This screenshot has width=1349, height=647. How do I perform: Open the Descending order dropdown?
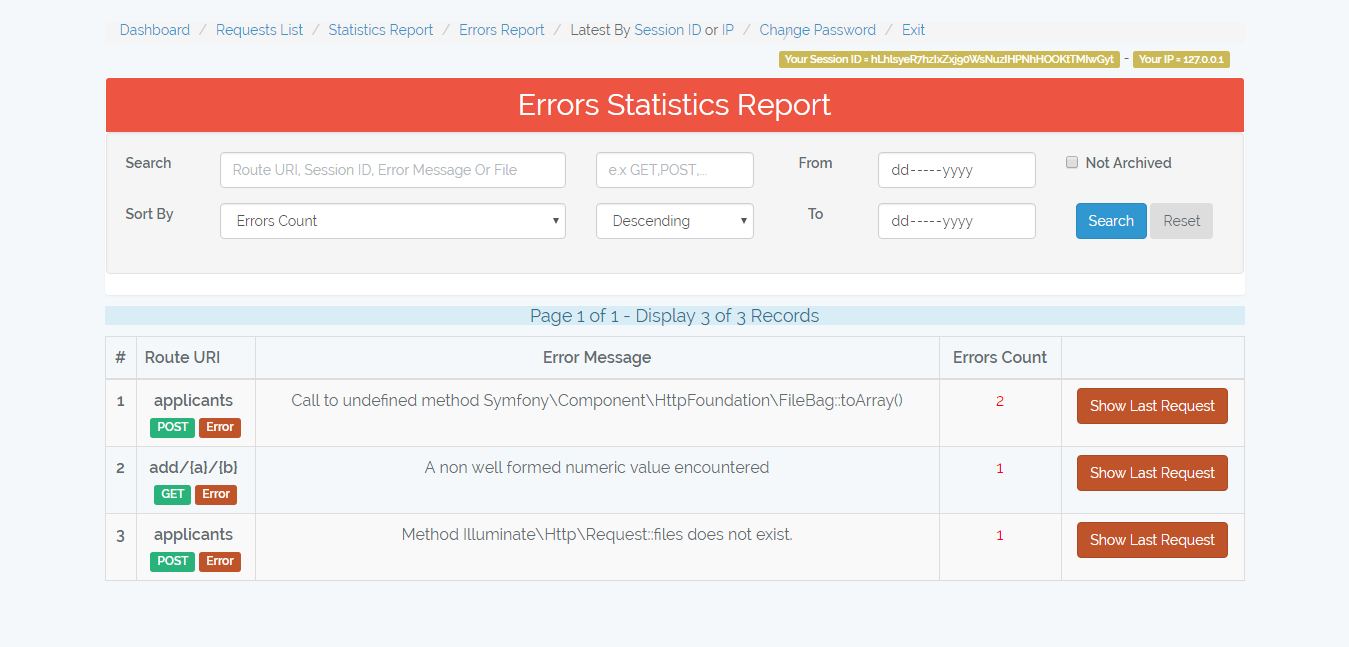point(675,221)
